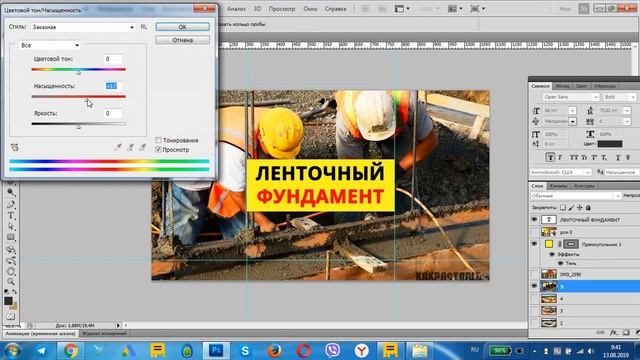Image resolution: width=640 pixels, height=360 pixels.
Task: Click lock position cross icon
Action: coord(580,208)
